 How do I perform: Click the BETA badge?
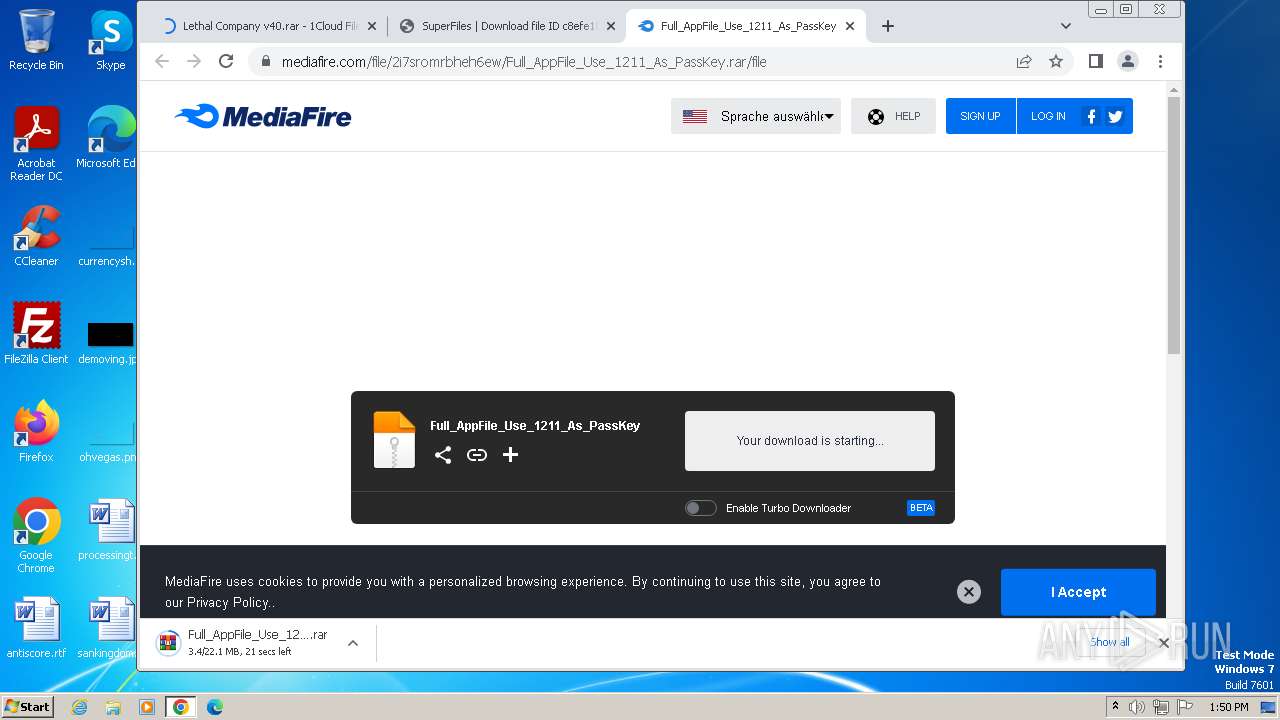(x=921, y=508)
